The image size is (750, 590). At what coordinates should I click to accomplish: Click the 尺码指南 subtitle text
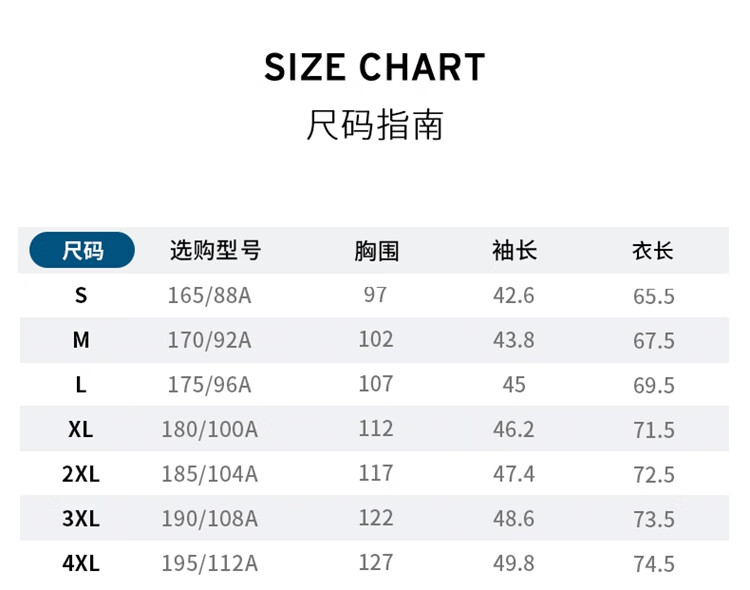point(375,124)
